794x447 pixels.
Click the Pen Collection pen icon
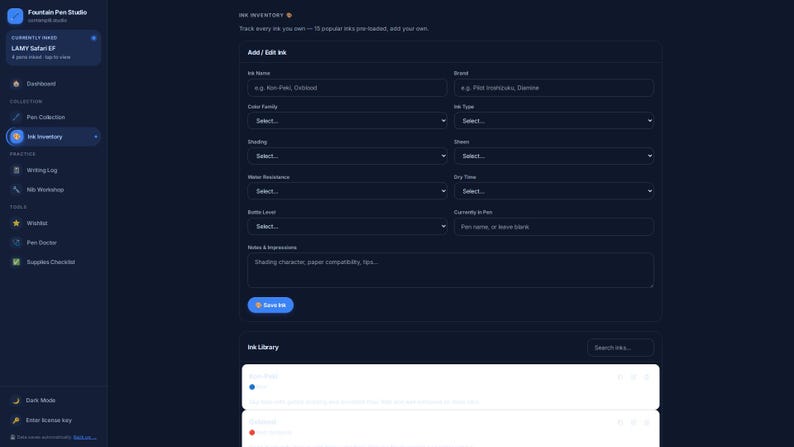pyautogui.click(x=16, y=117)
